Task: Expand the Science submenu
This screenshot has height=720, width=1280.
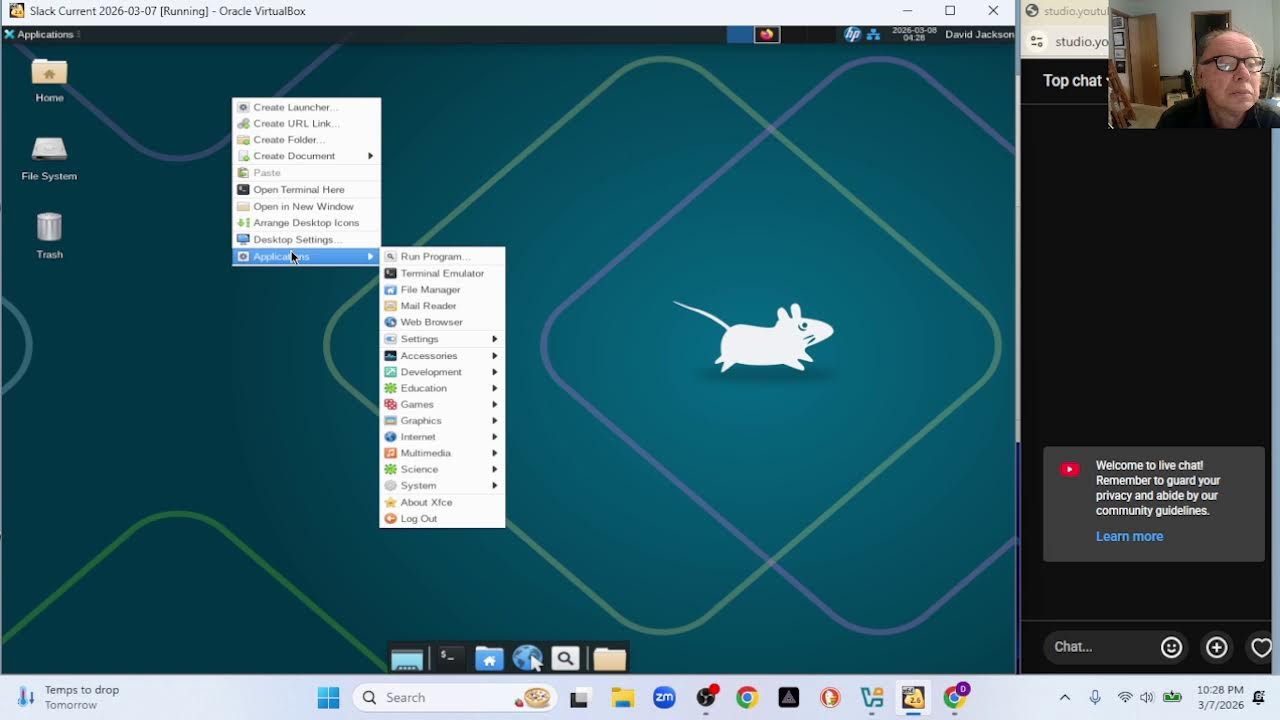Action: coord(442,469)
